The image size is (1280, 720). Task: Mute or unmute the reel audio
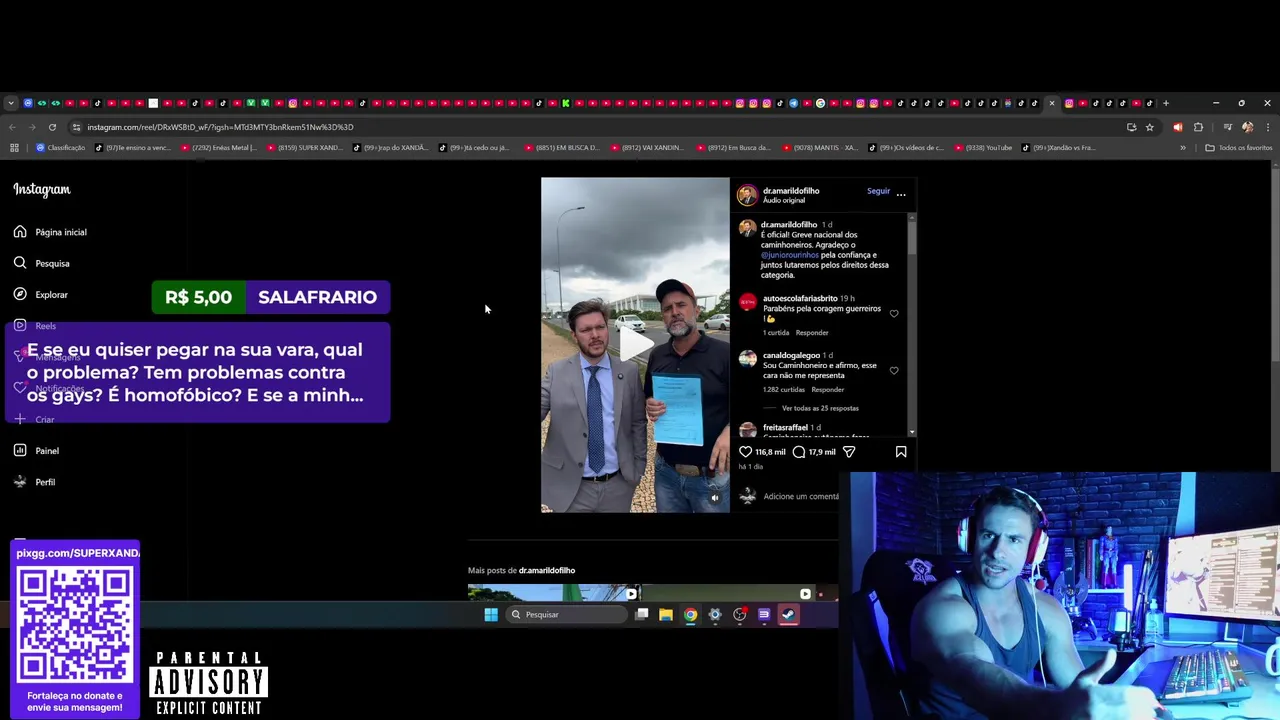click(714, 498)
